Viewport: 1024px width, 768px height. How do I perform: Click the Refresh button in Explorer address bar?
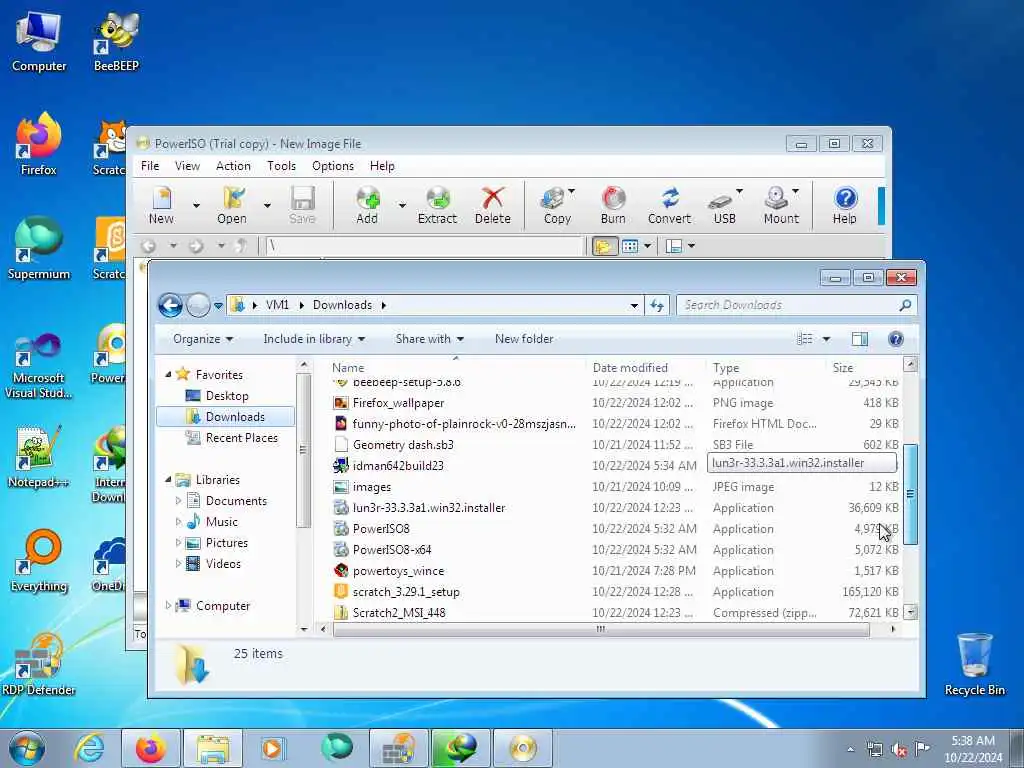tap(657, 305)
